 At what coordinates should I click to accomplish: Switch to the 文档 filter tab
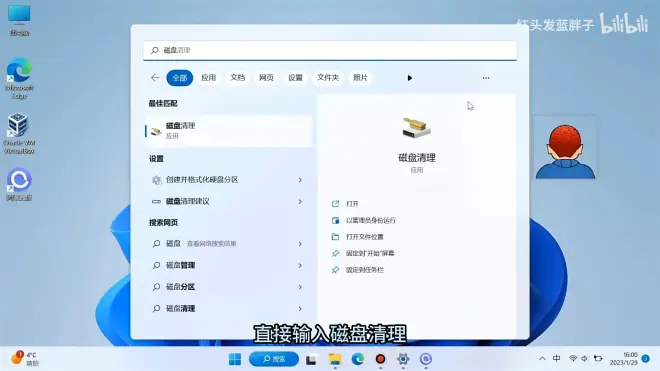tap(237, 77)
